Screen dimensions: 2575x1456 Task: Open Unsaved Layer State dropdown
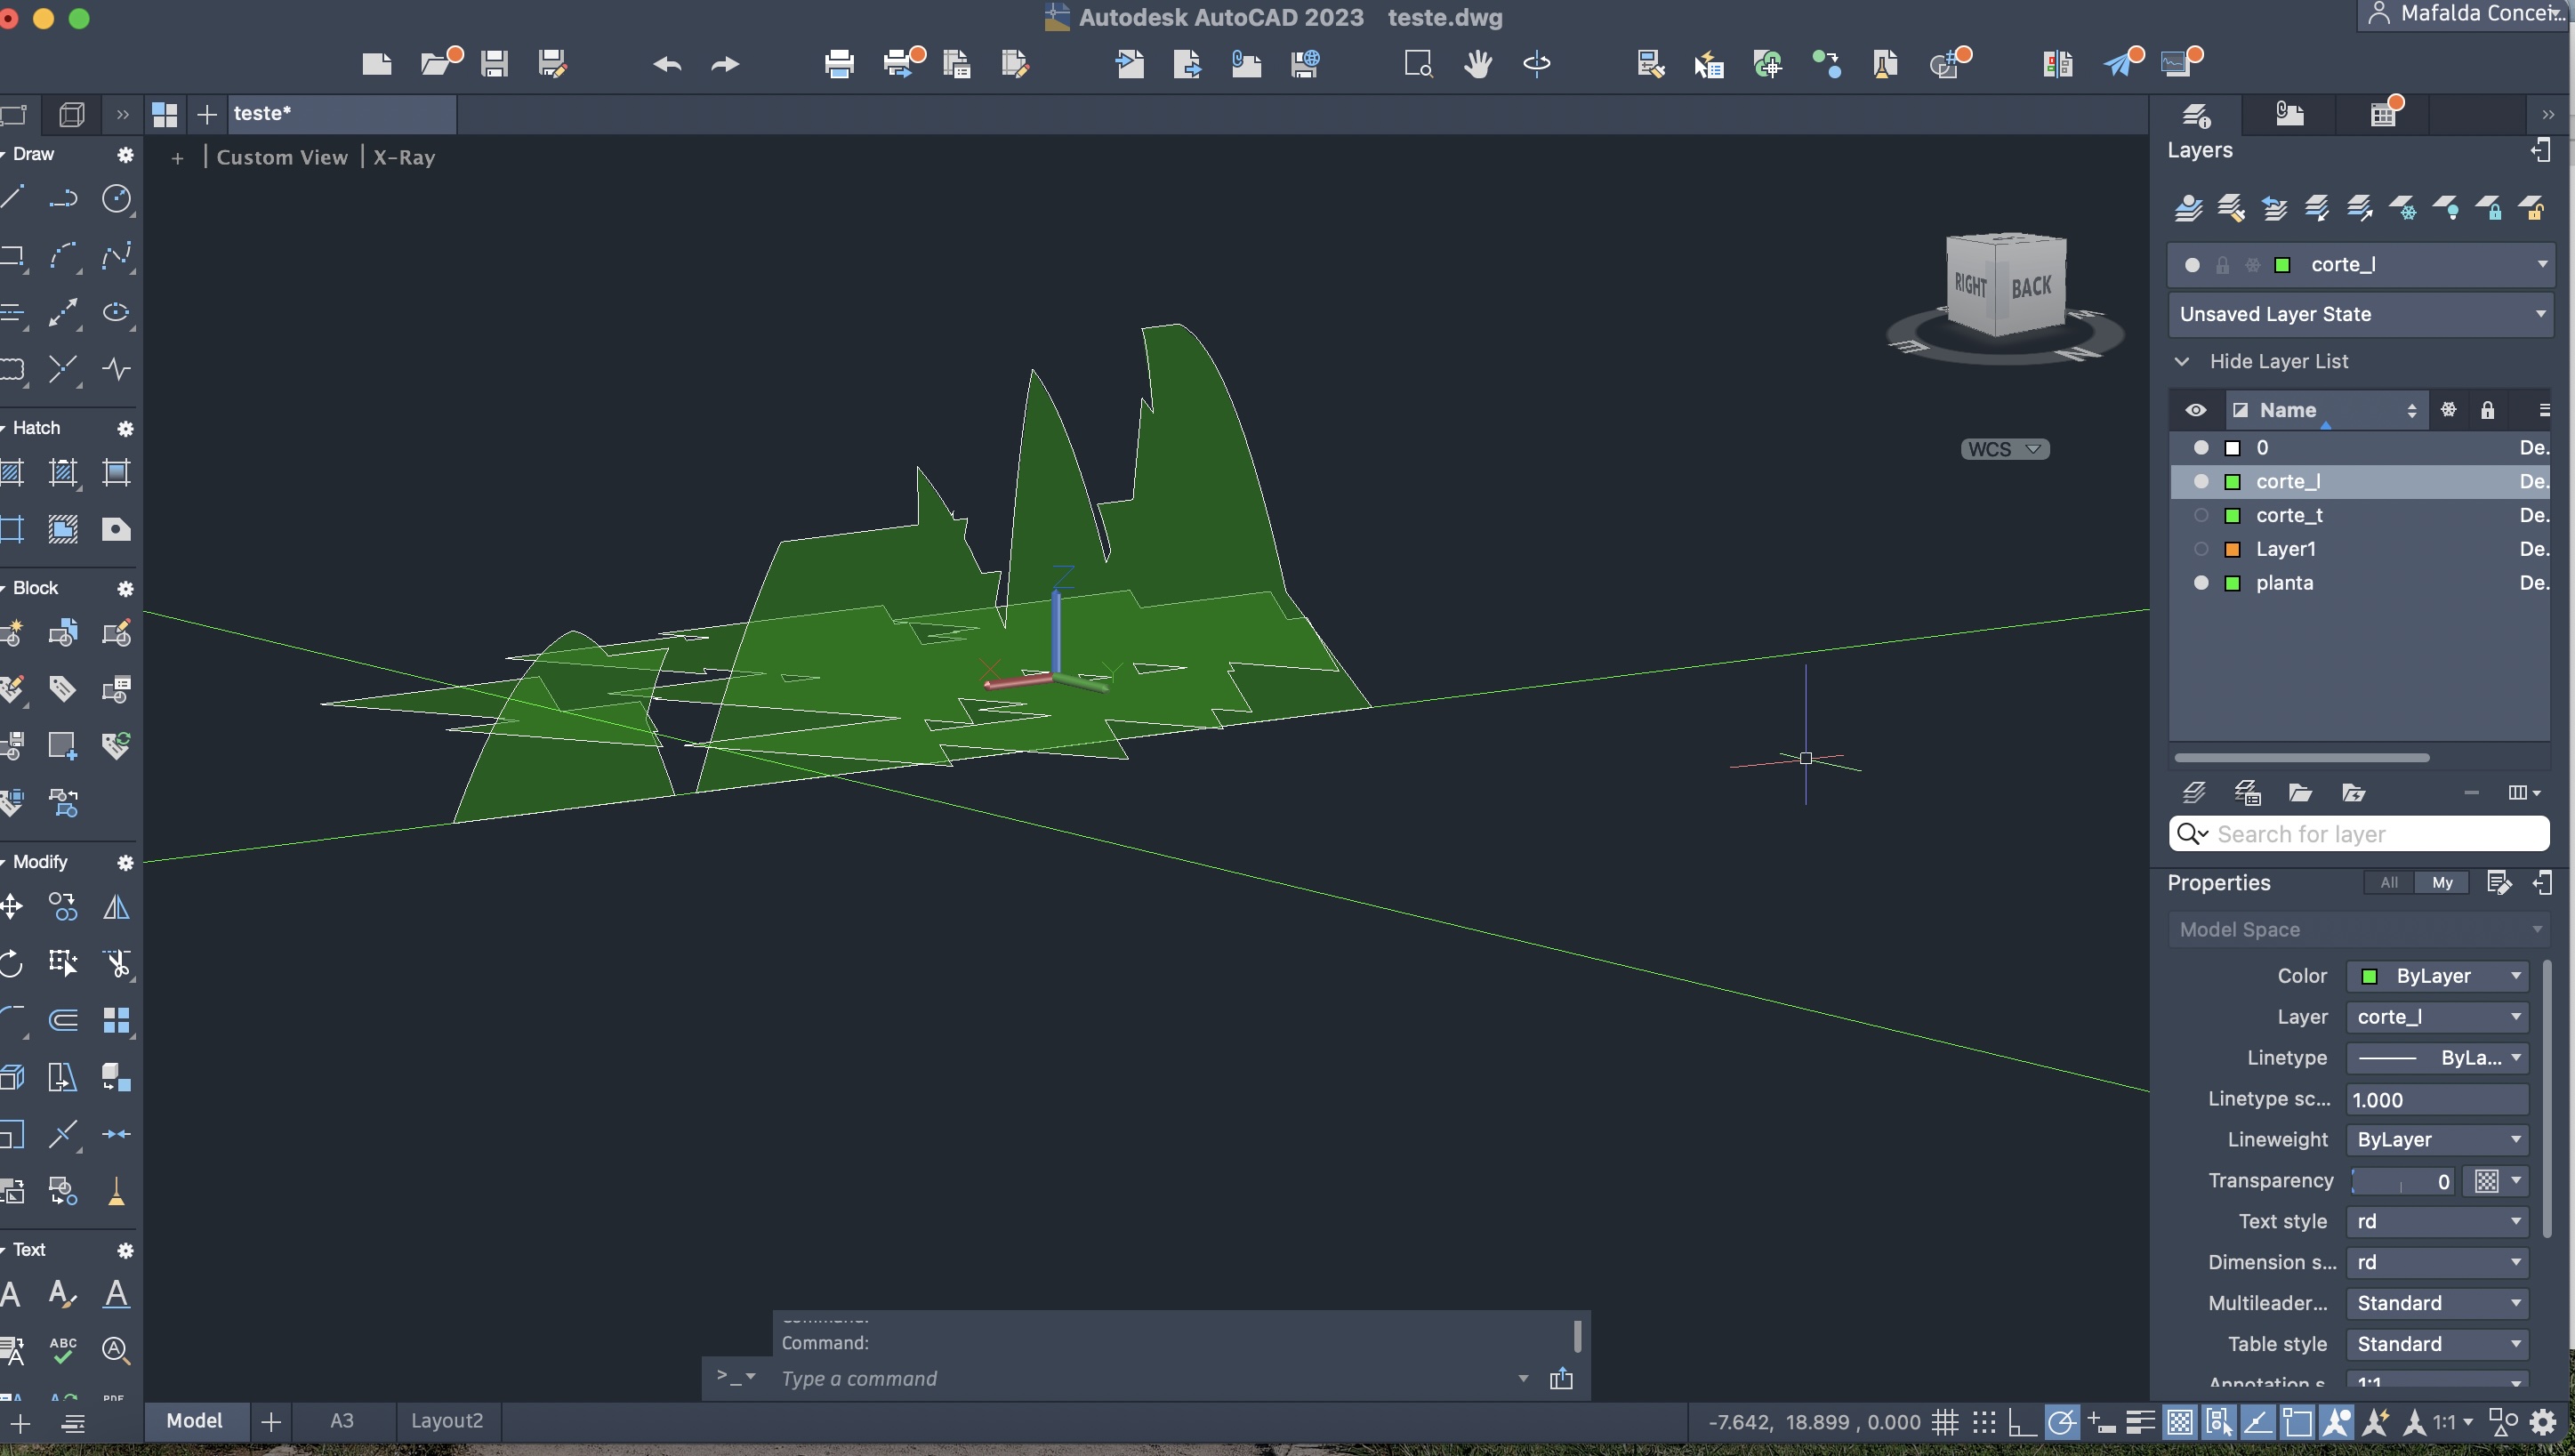(2361, 314)
